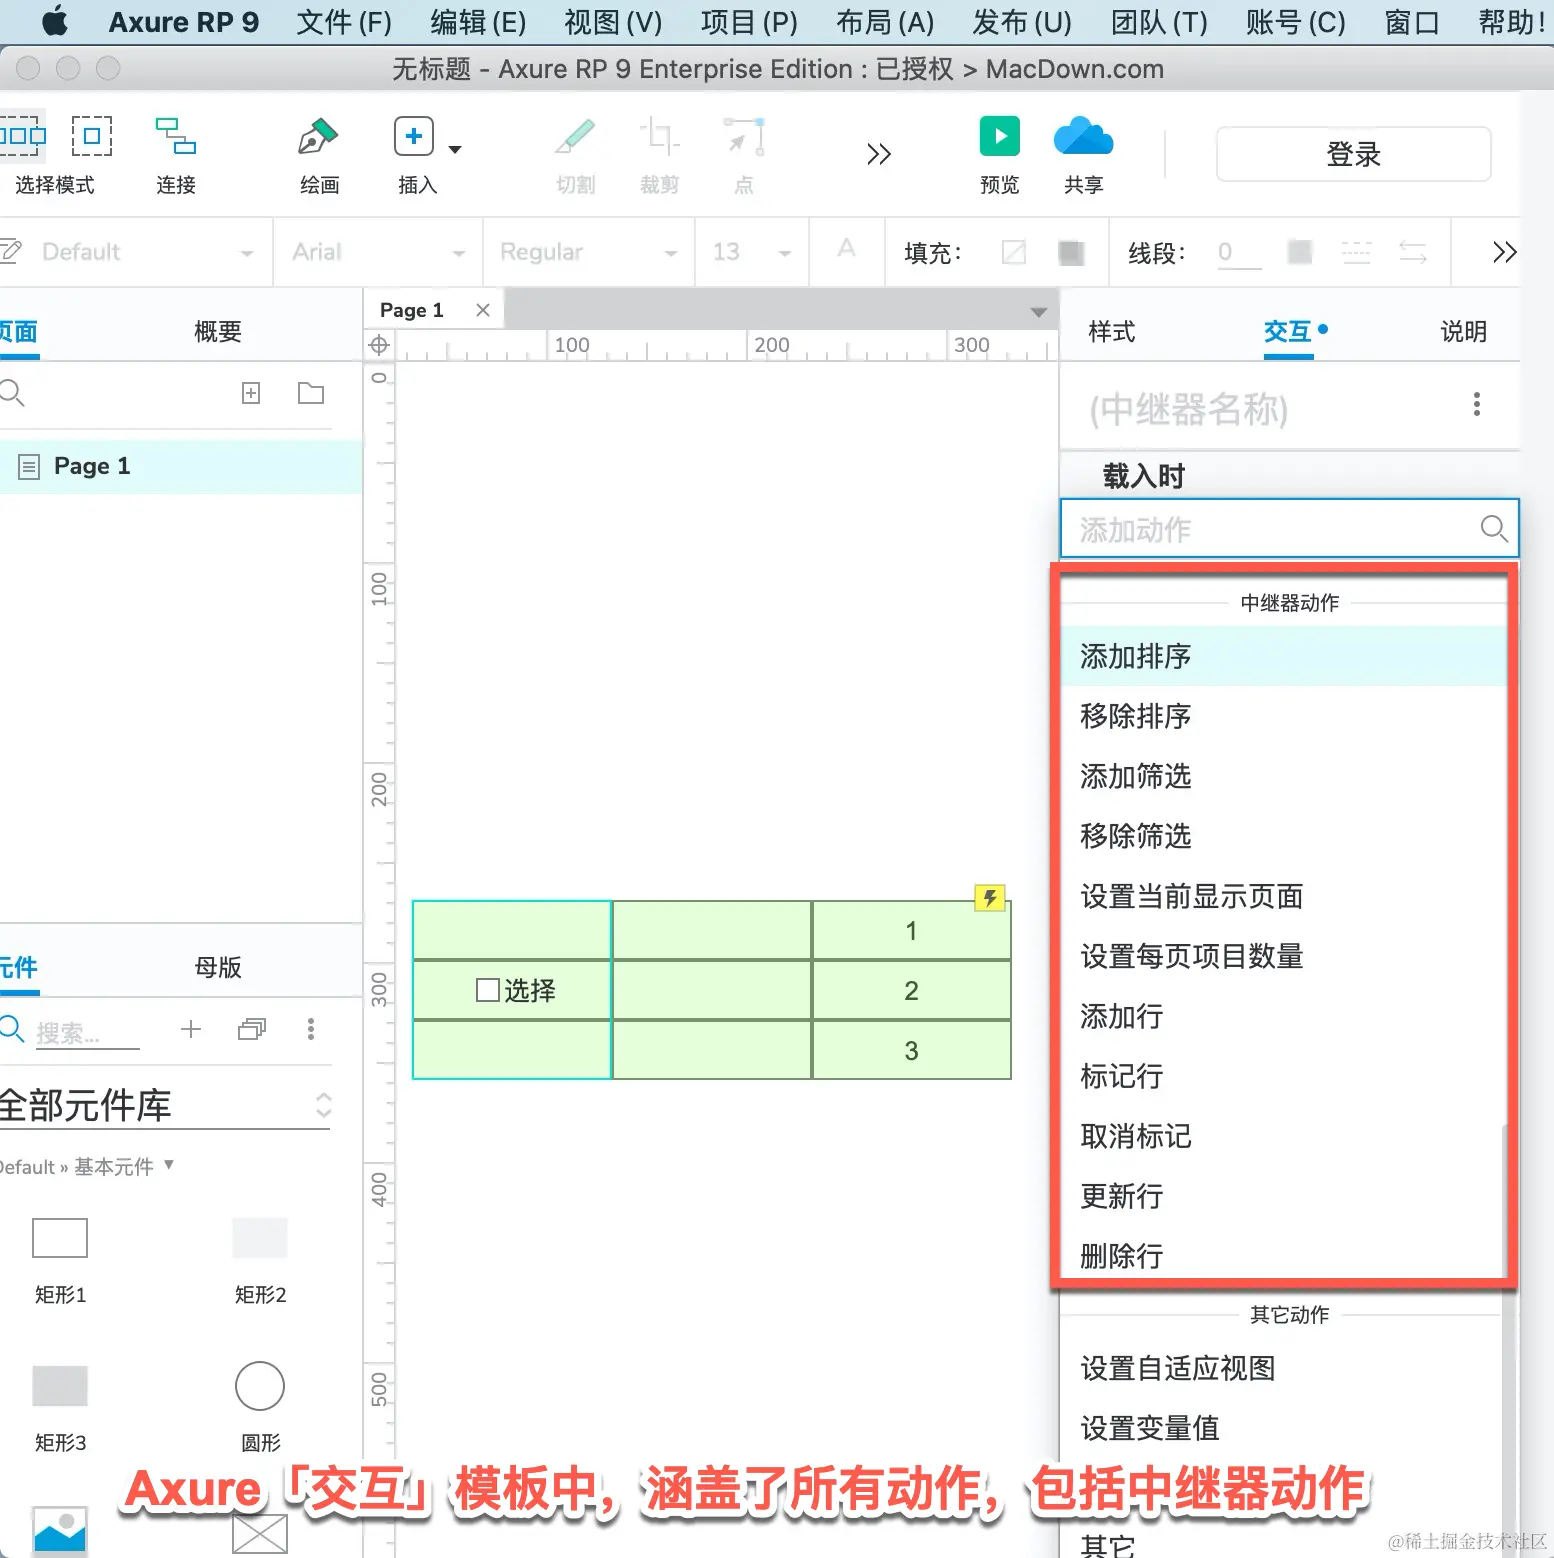Choose 添加行 action

coord(1284,1016)
